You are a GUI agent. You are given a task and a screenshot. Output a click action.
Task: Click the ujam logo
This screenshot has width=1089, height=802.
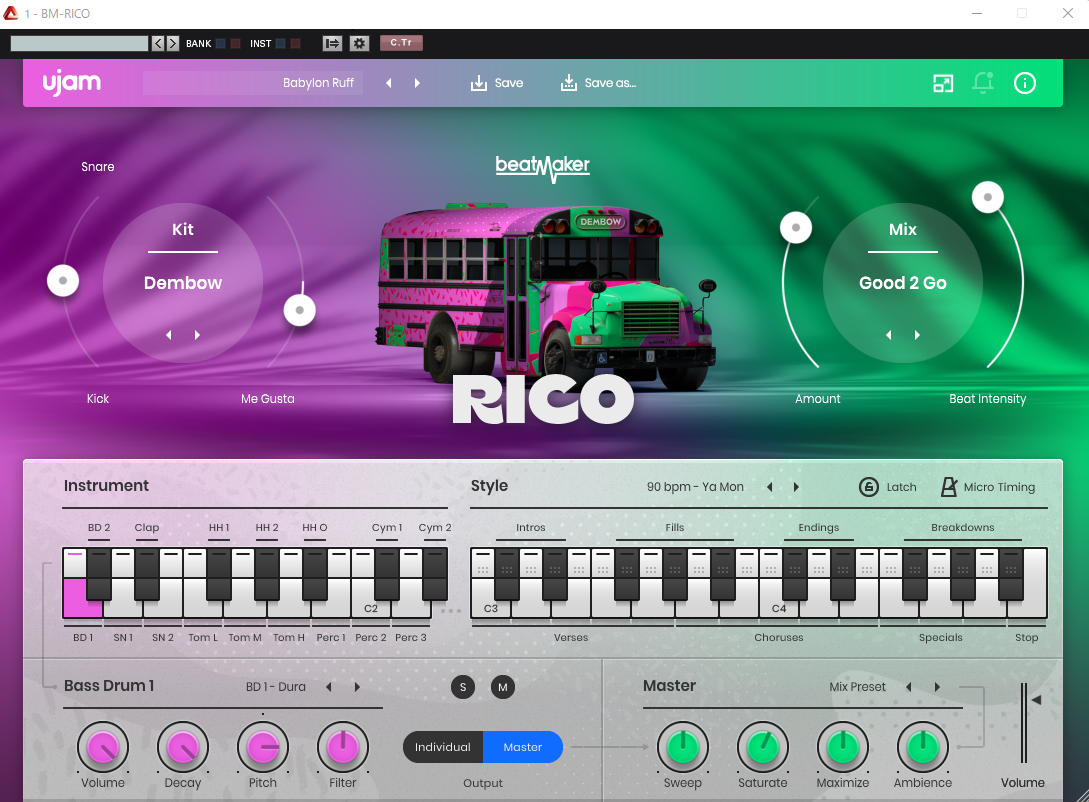point(72,83)
